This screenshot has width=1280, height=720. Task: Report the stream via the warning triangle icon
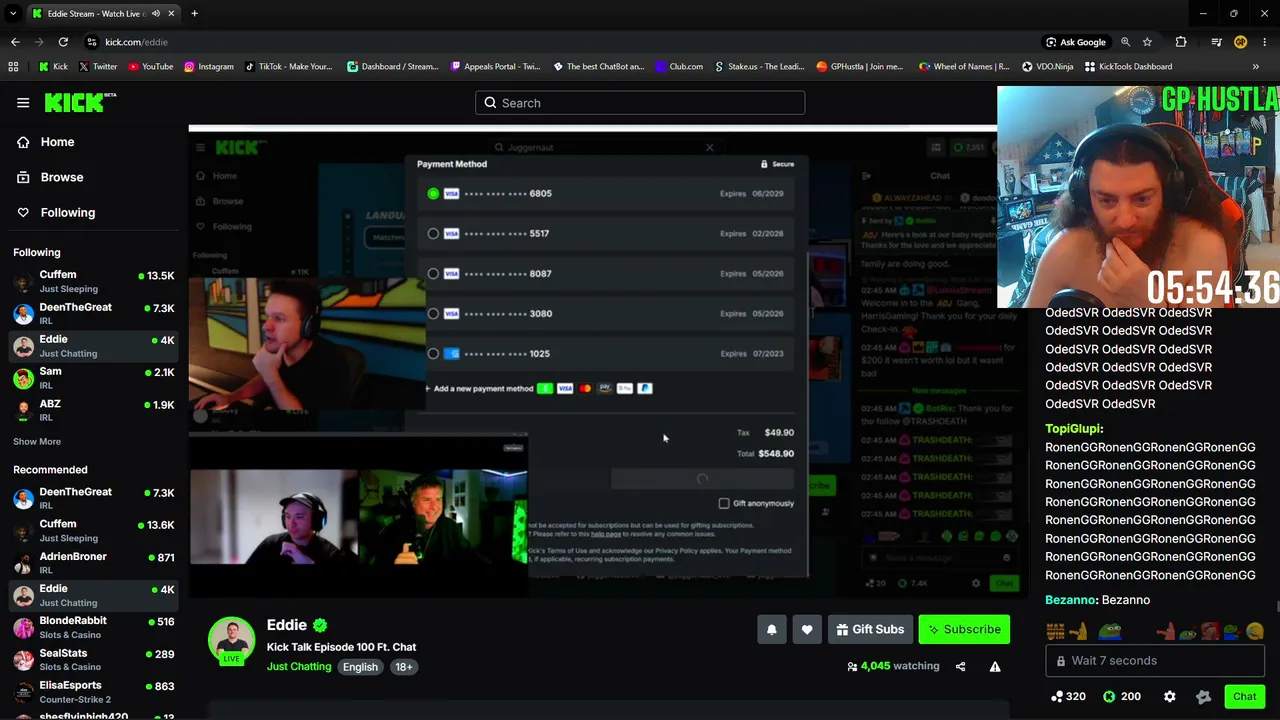coord(995,666)
